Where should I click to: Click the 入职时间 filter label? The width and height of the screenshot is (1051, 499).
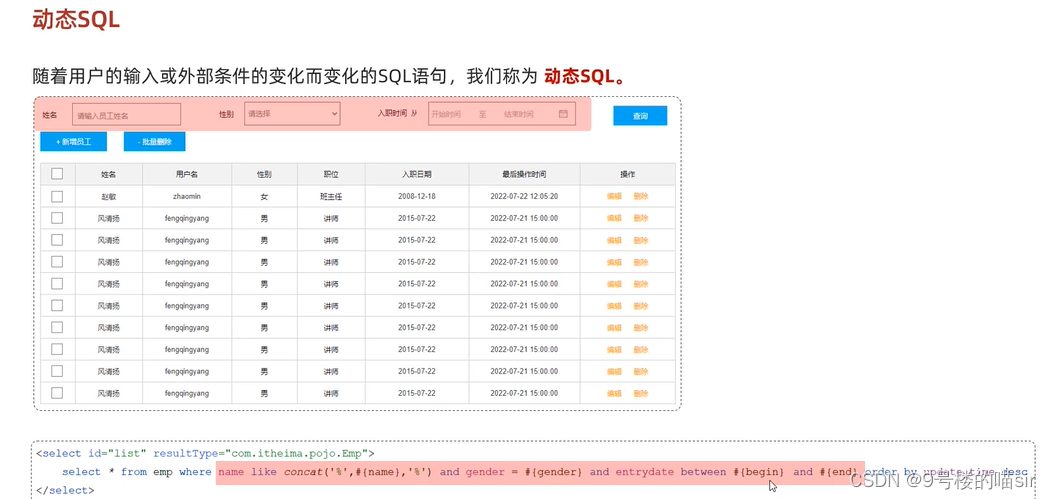(392, 114)
